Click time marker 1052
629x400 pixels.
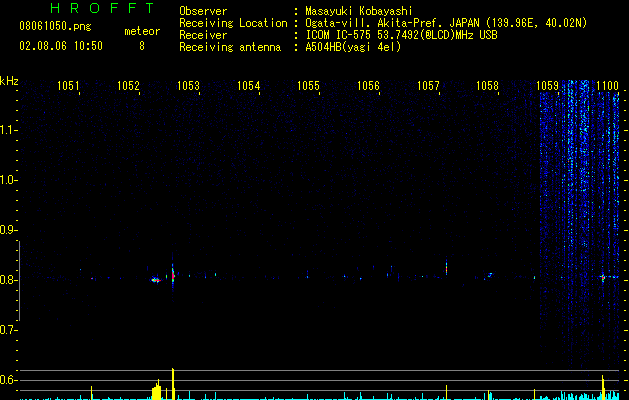128,86
